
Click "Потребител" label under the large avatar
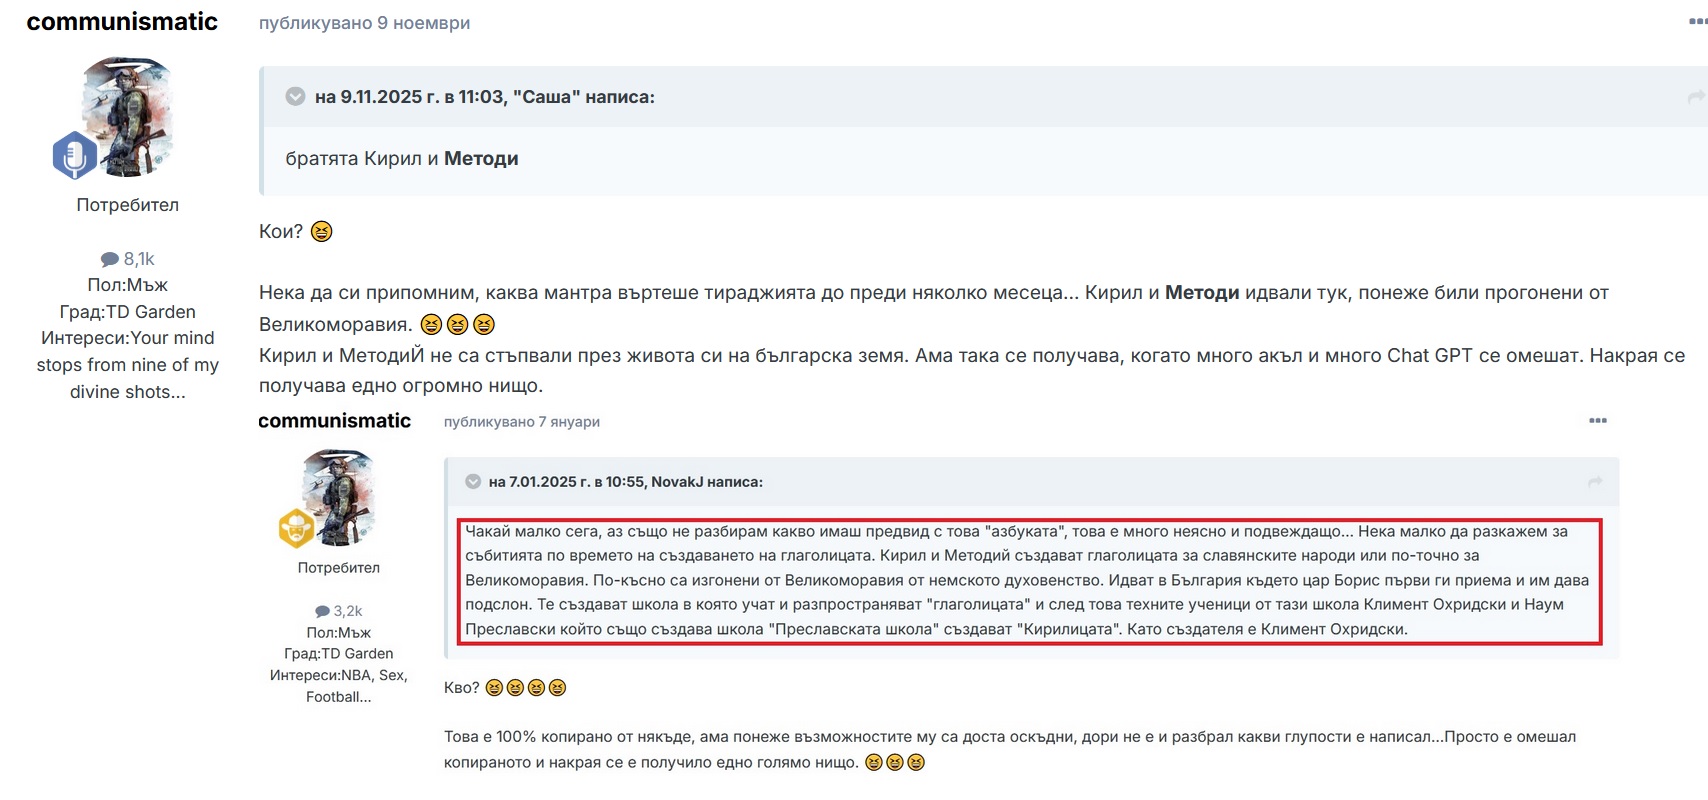pyautogui.click(x=128, y=205)
